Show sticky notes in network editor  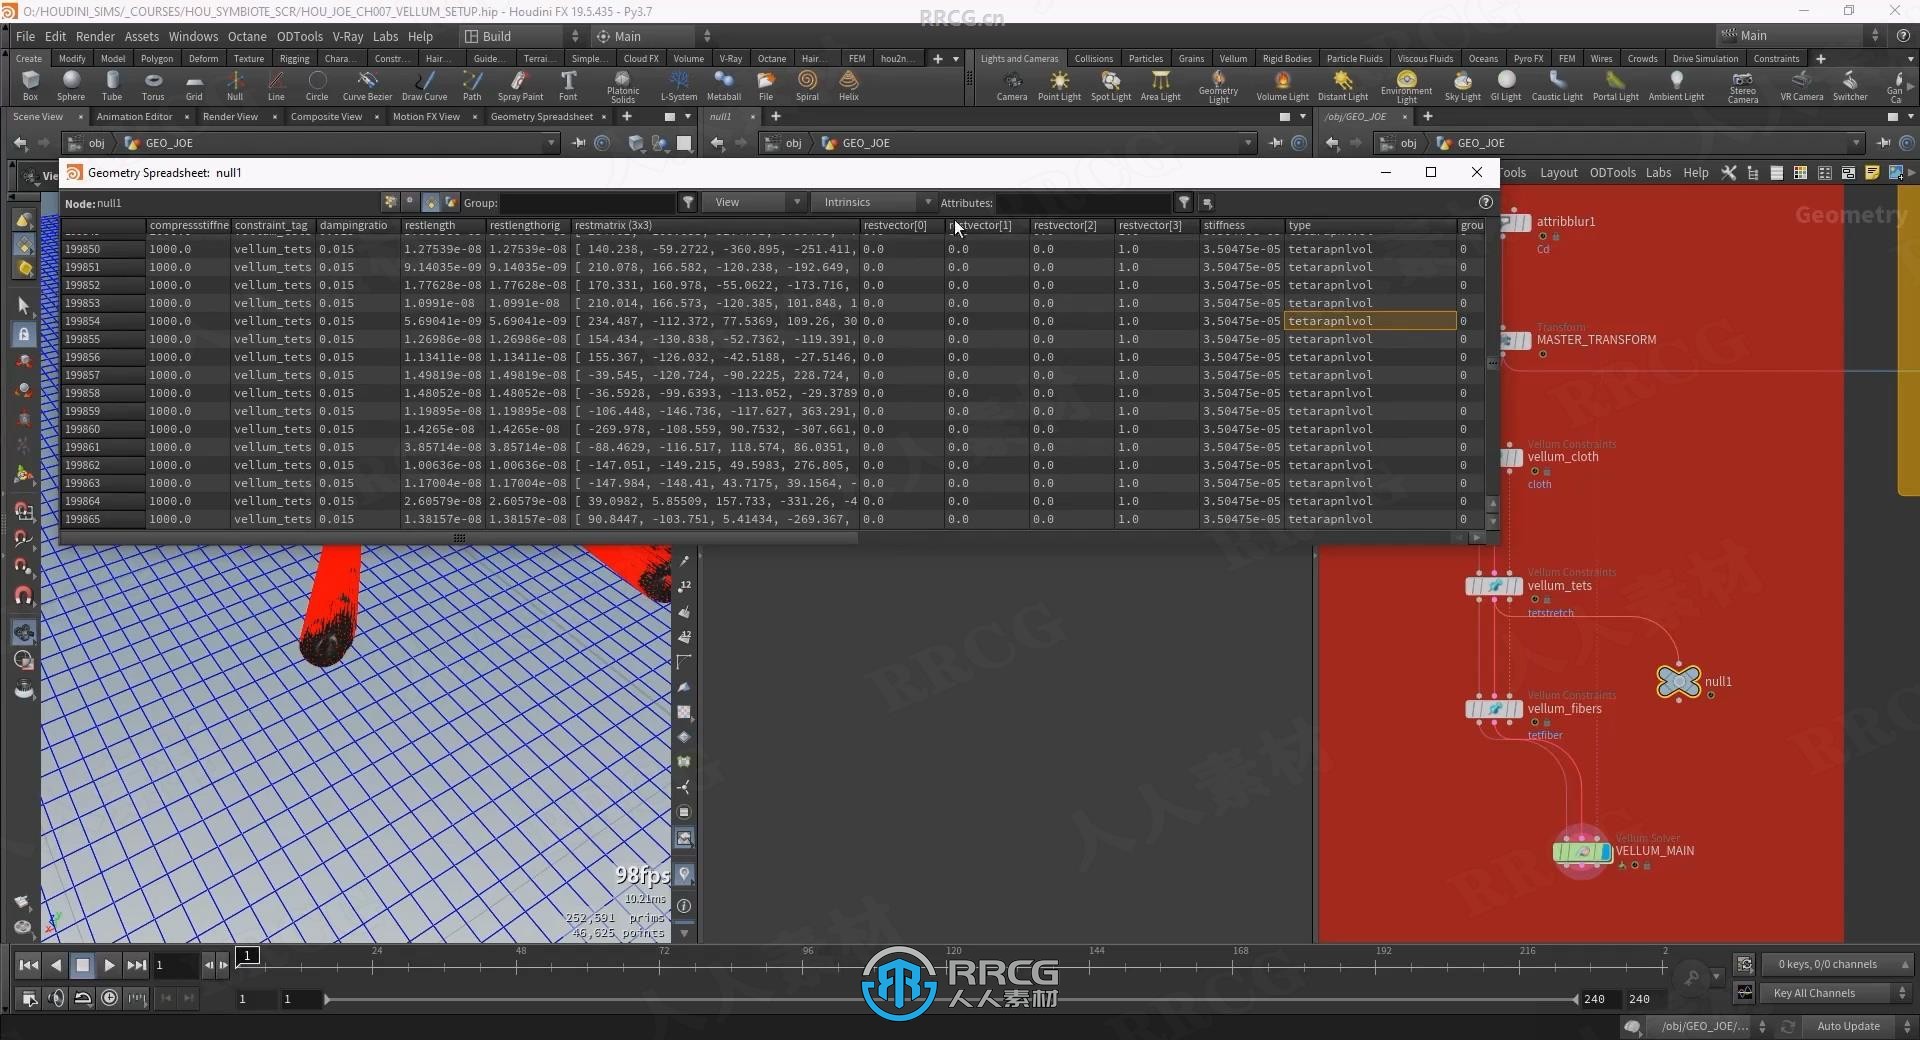[1872, 173]
